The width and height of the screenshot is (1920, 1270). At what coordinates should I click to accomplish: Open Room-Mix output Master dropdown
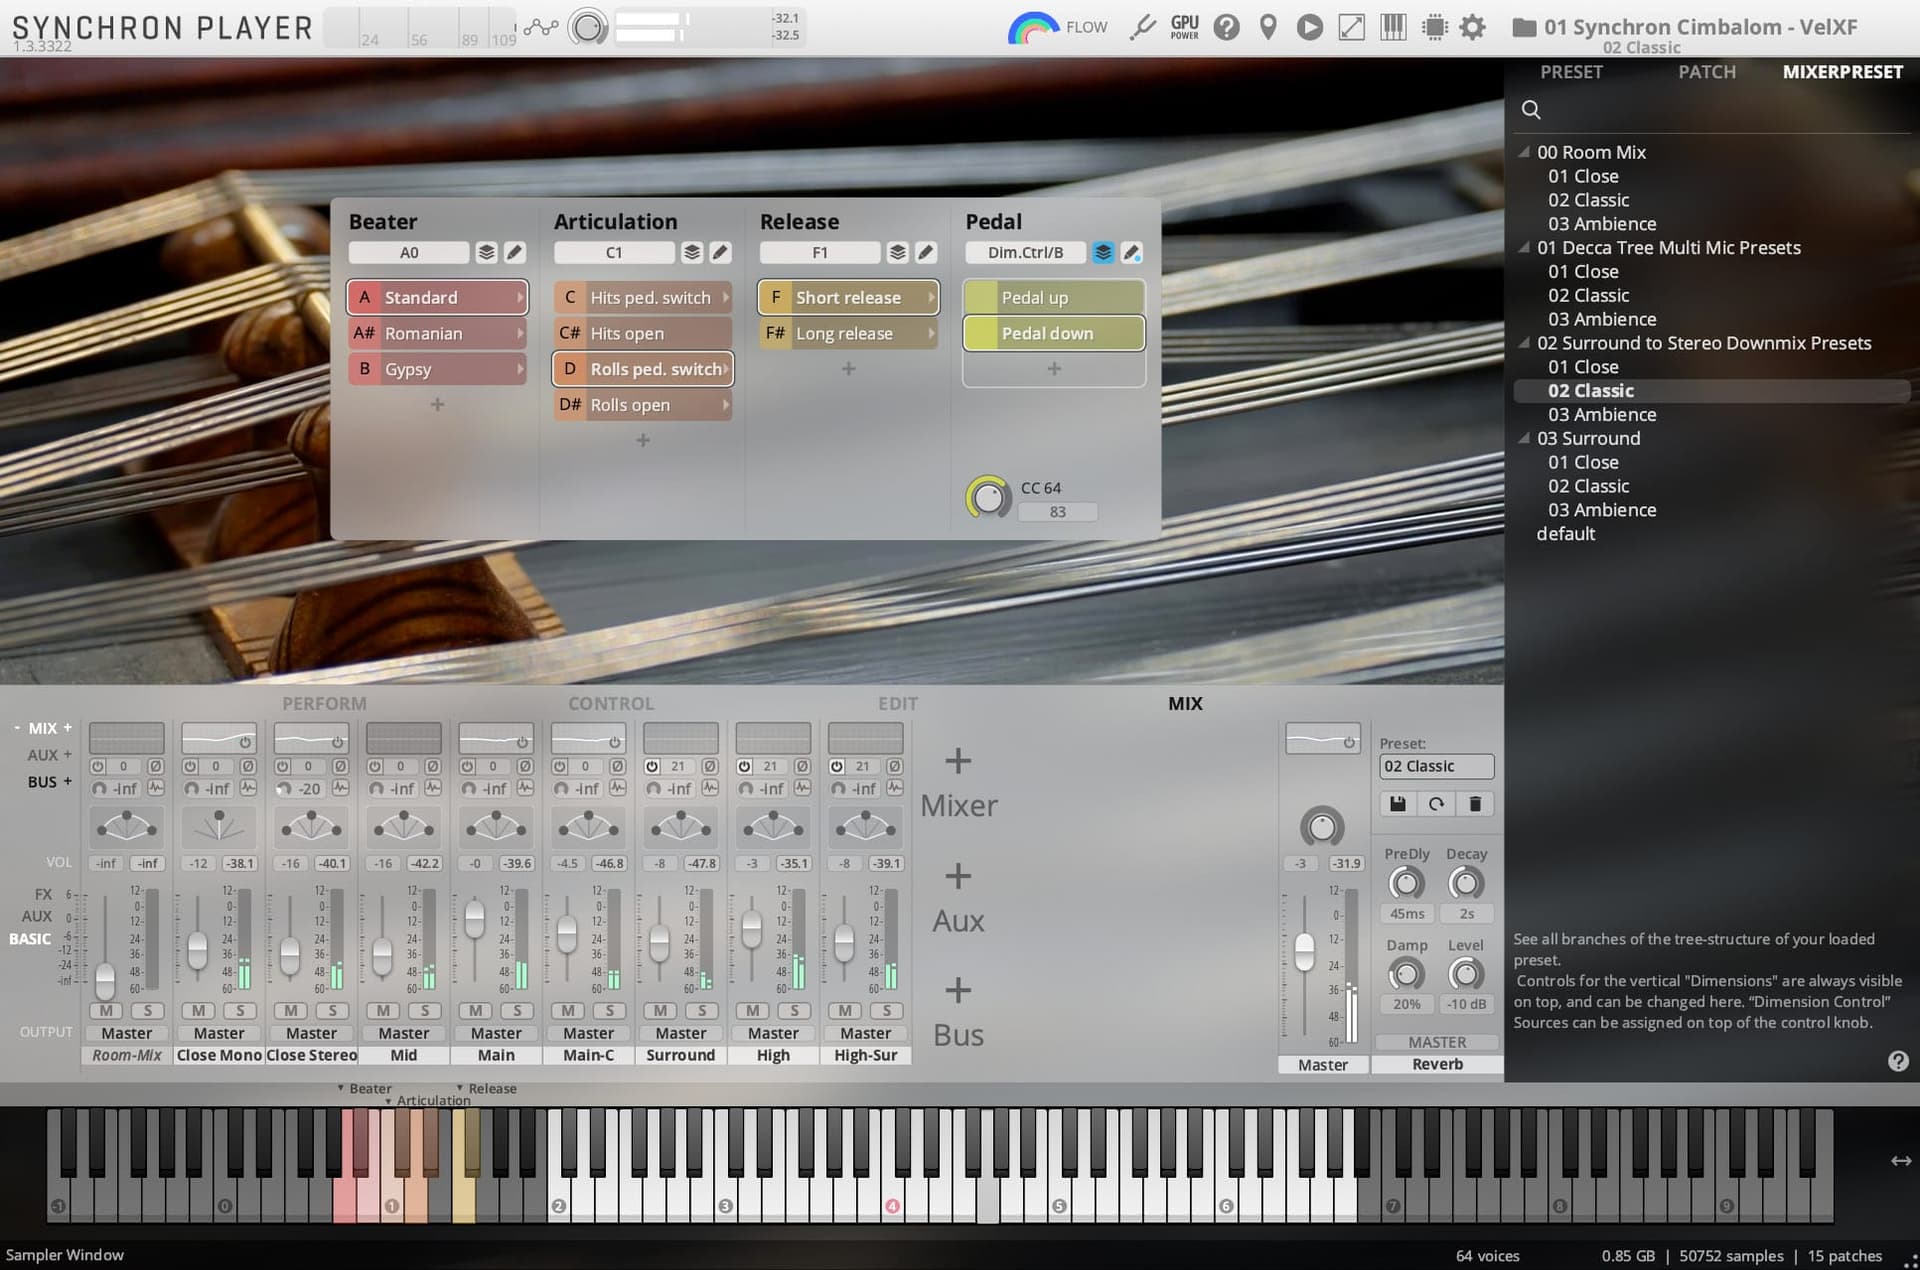[x=127, y=1033]
